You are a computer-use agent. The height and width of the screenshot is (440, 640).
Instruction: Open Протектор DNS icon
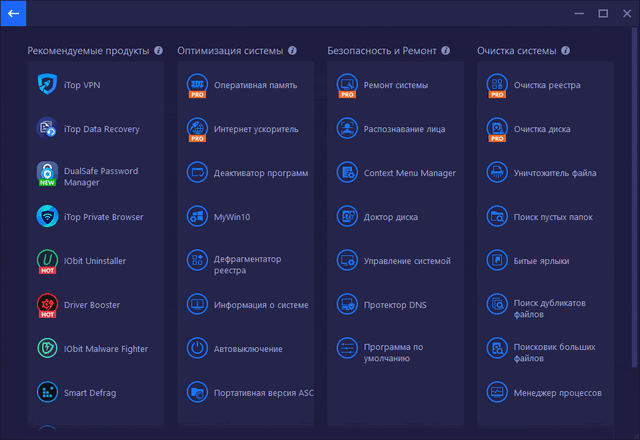click(x=347, y=304)
